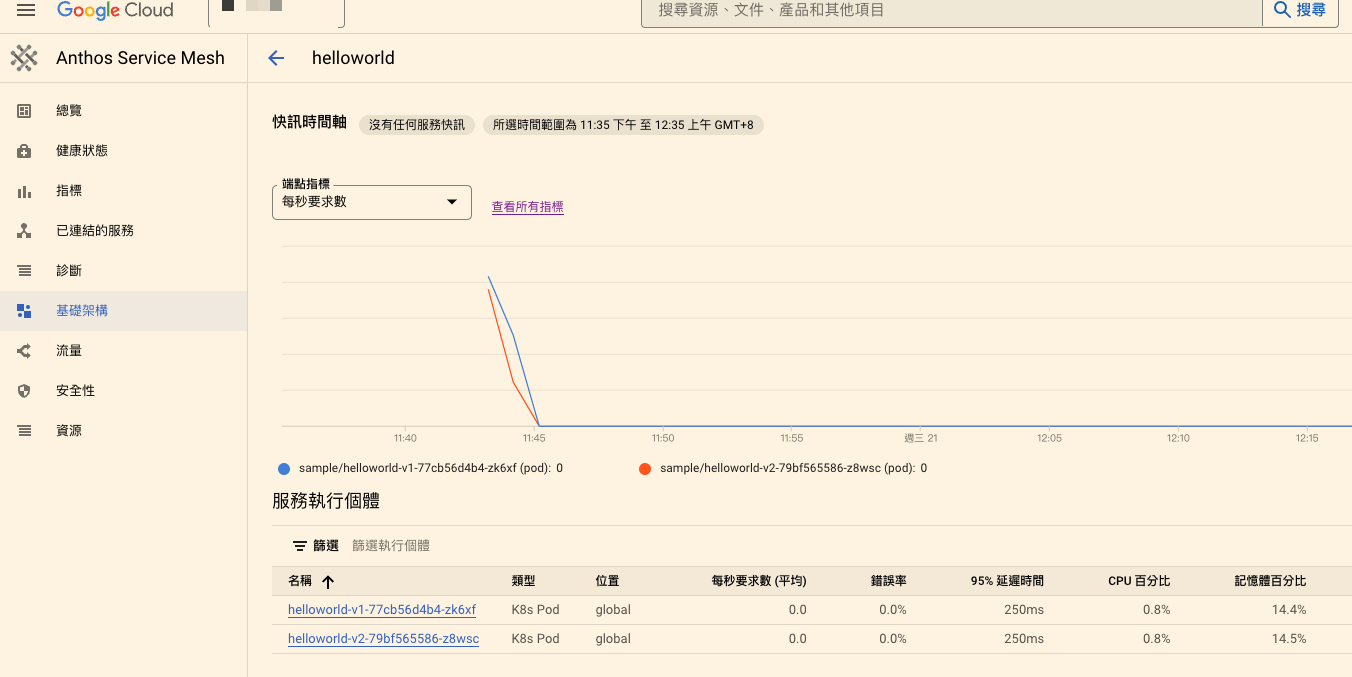1352x677 pixels.
Task: Click the 總覽 dashboard icon
Action: 24,111
